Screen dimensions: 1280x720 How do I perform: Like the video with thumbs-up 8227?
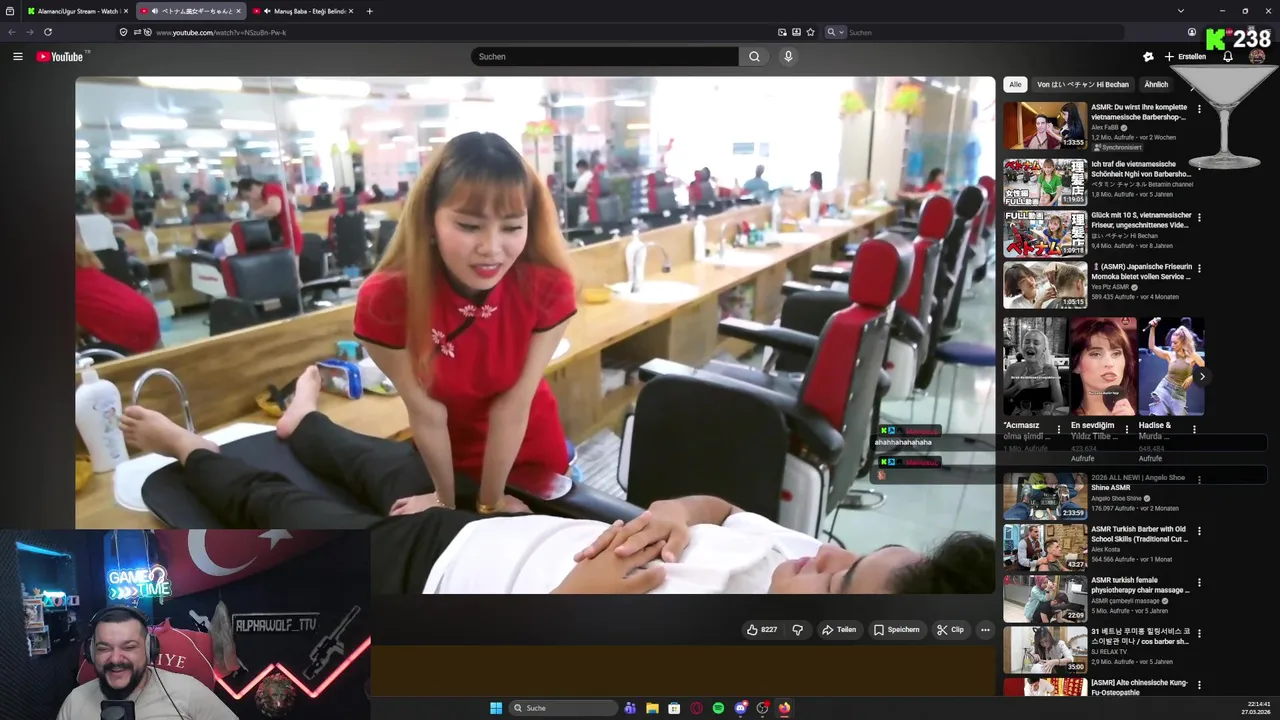pos(762,630)
